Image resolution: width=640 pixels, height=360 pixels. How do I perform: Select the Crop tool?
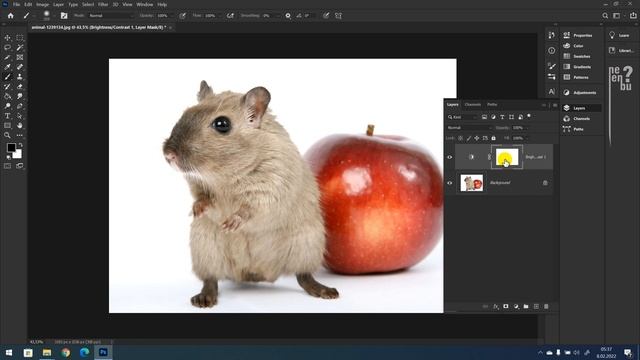click(7, 57)
